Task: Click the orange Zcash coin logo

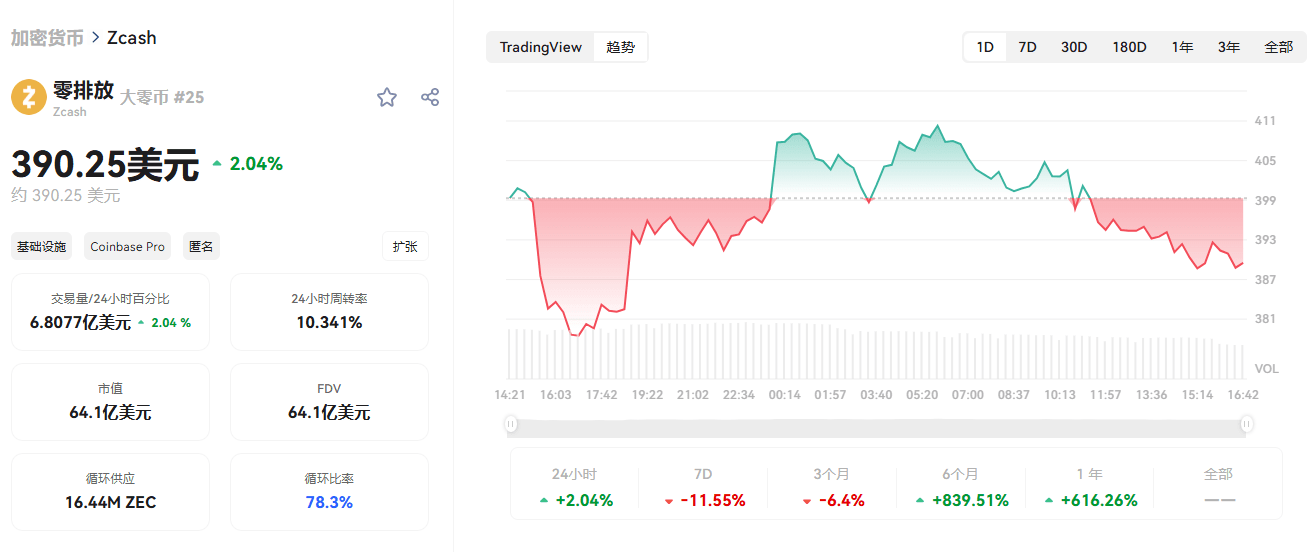Action: coord(29,97)
